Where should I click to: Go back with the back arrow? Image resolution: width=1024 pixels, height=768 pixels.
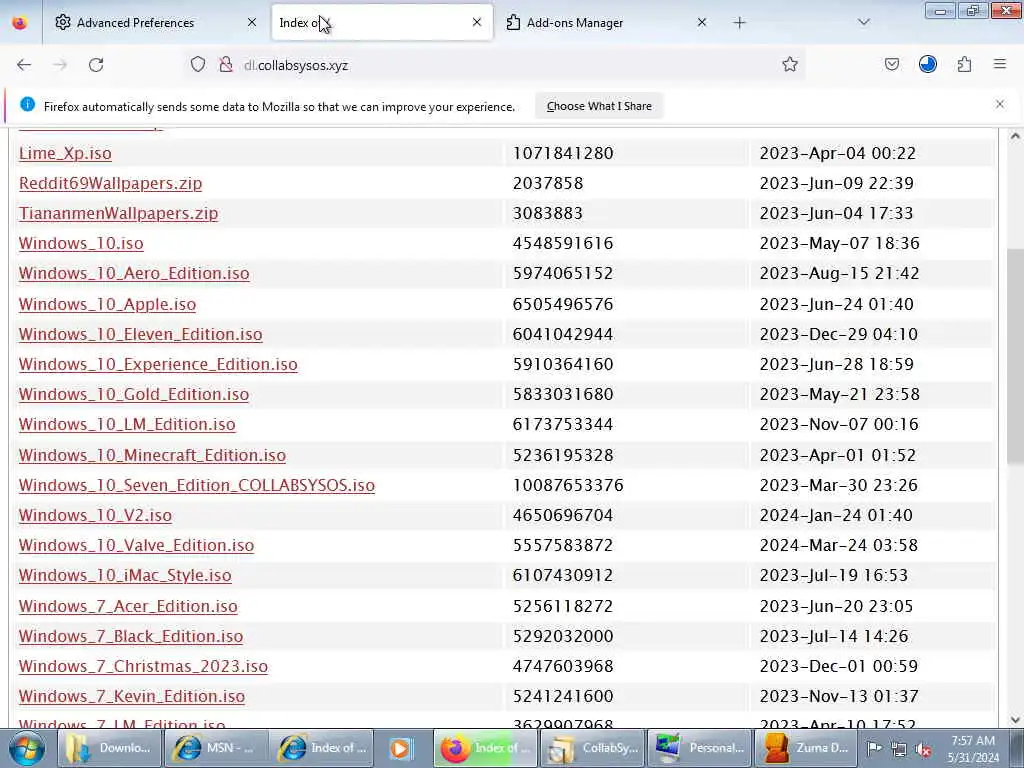[x=24, y=65]
